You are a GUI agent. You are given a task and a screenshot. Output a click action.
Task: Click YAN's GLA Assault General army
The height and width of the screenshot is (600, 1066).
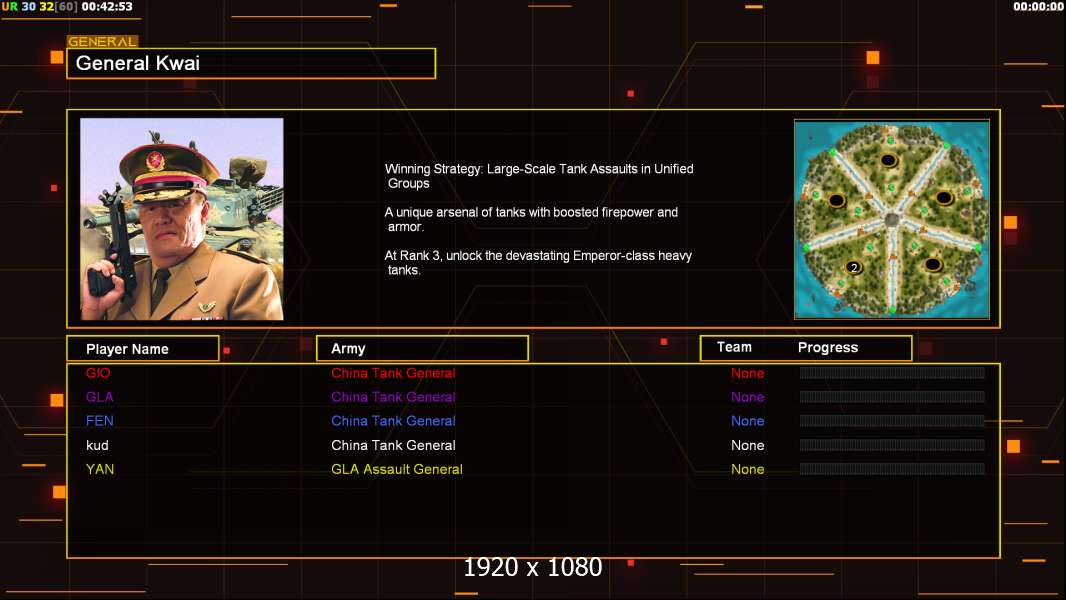coord(396,469)
